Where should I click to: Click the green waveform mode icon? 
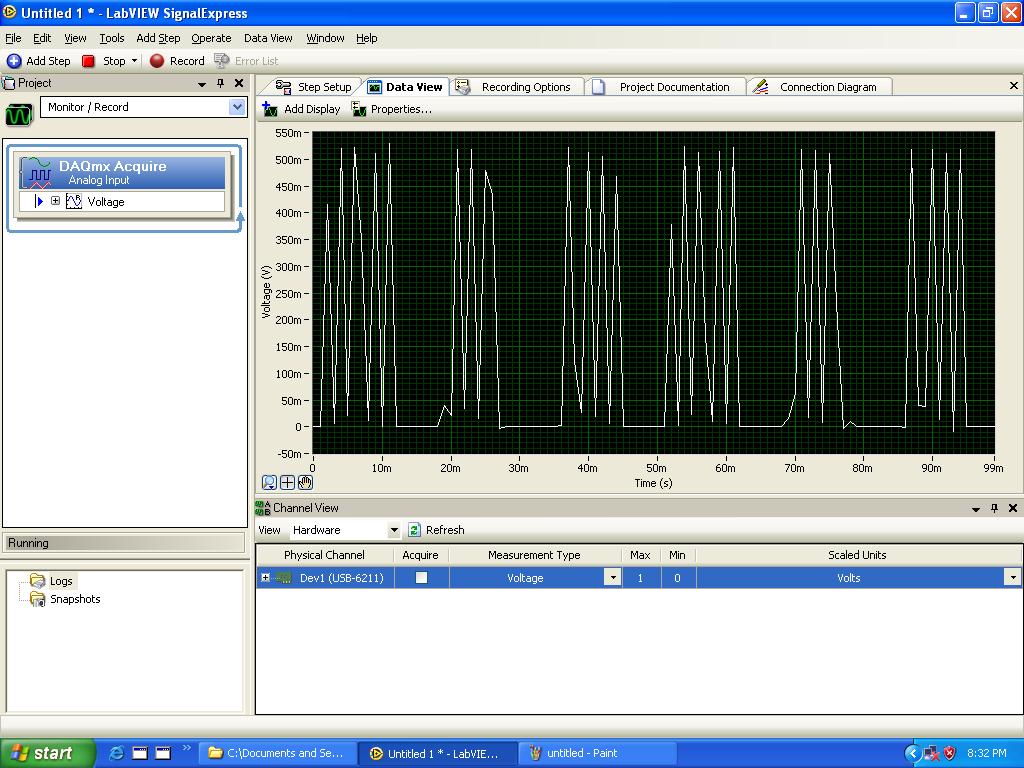pyautogui.click(x=19, y=115)
